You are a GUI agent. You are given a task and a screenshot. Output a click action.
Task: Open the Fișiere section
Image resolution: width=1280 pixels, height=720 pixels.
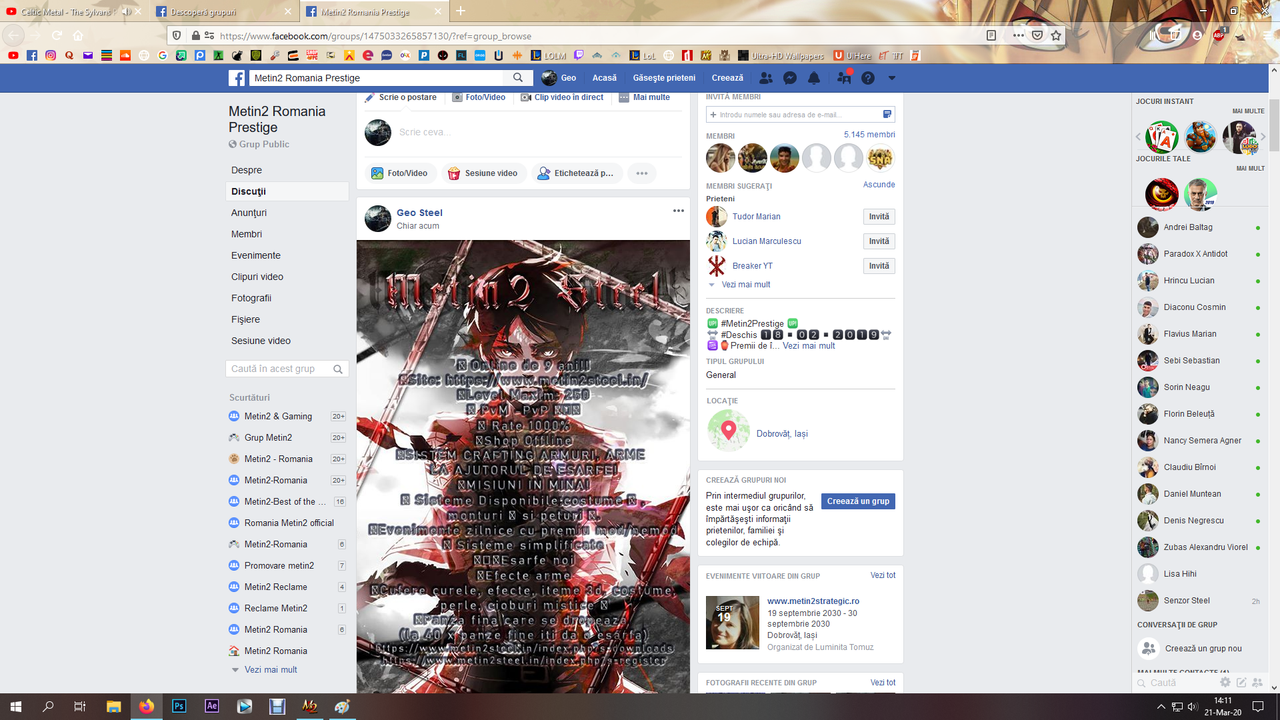[x=287, y=319]
